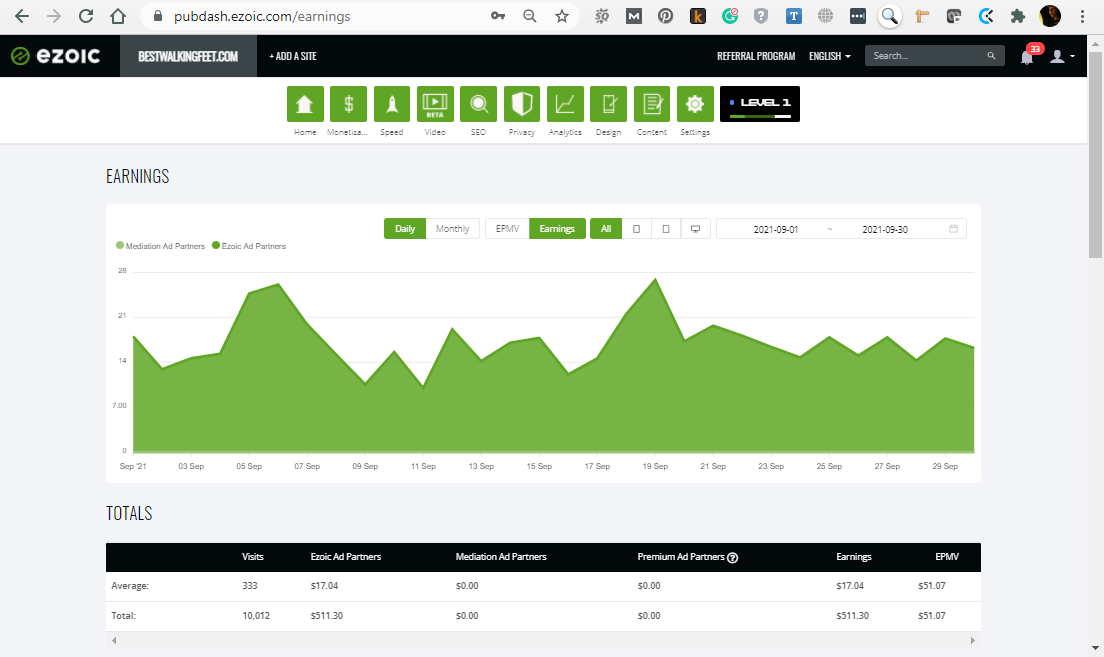Toggle Ezoic Ad Partners legend series
The width and height of the screenshot is (1104, 657).
[x=249, y=246]
